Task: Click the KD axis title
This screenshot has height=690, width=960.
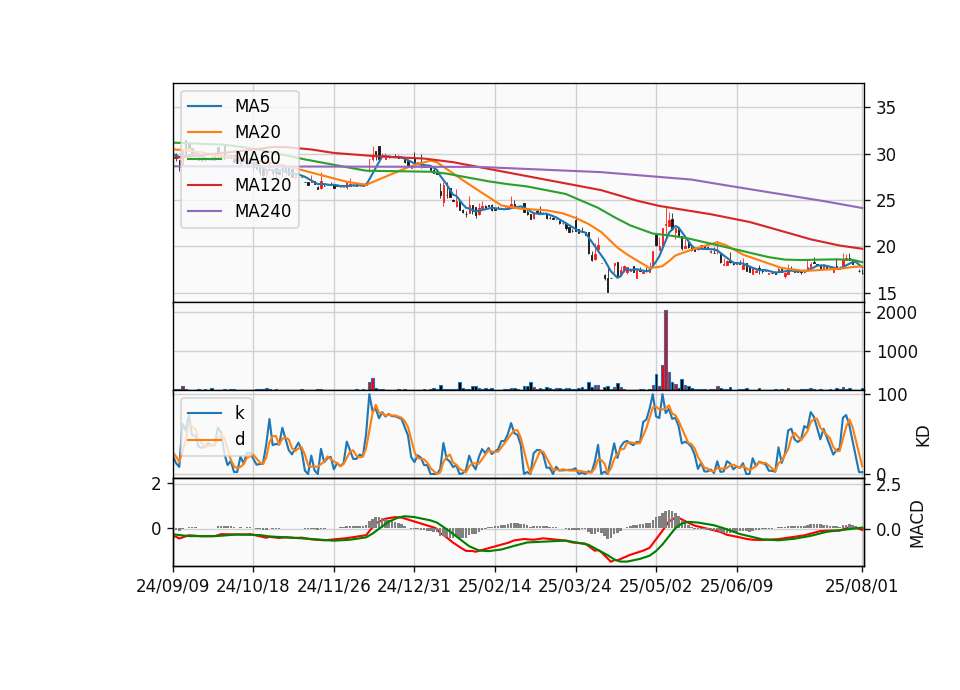Action: (x=923, y=436)
